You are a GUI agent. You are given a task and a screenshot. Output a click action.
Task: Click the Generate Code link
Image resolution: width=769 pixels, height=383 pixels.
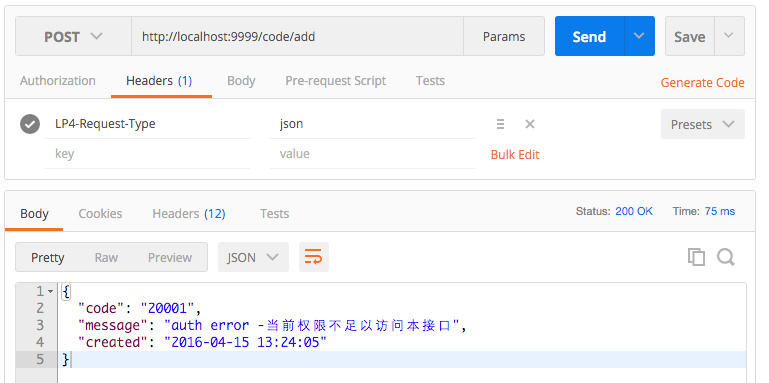point(702,82)
